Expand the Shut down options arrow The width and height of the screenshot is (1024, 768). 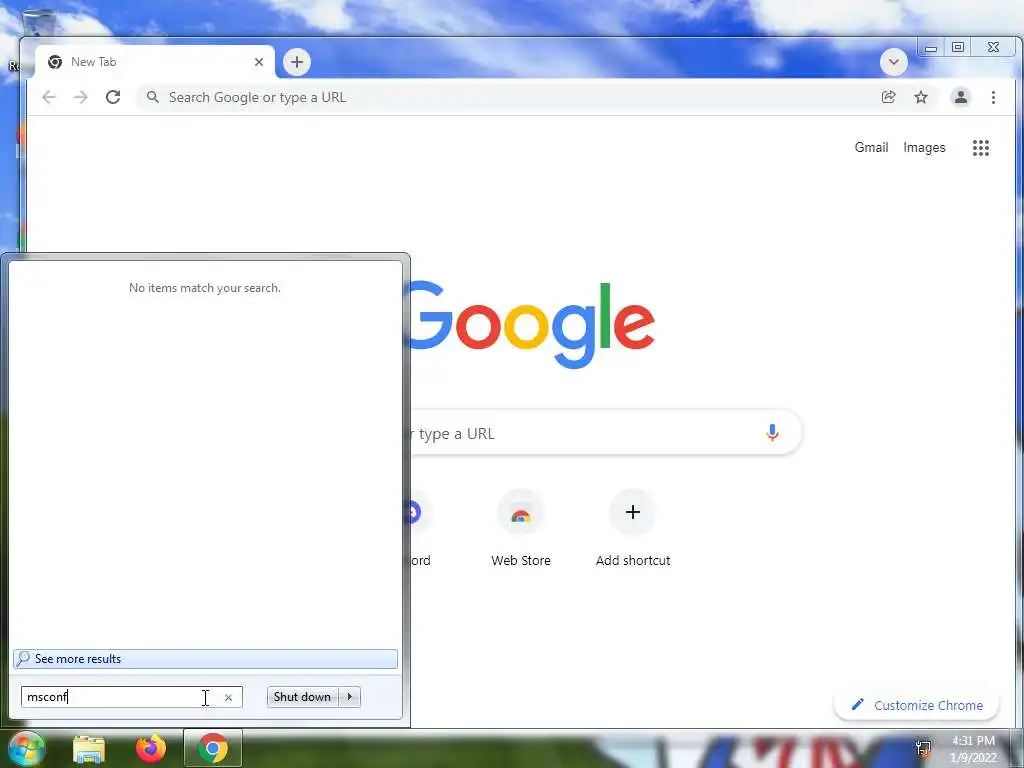(349, 697)
